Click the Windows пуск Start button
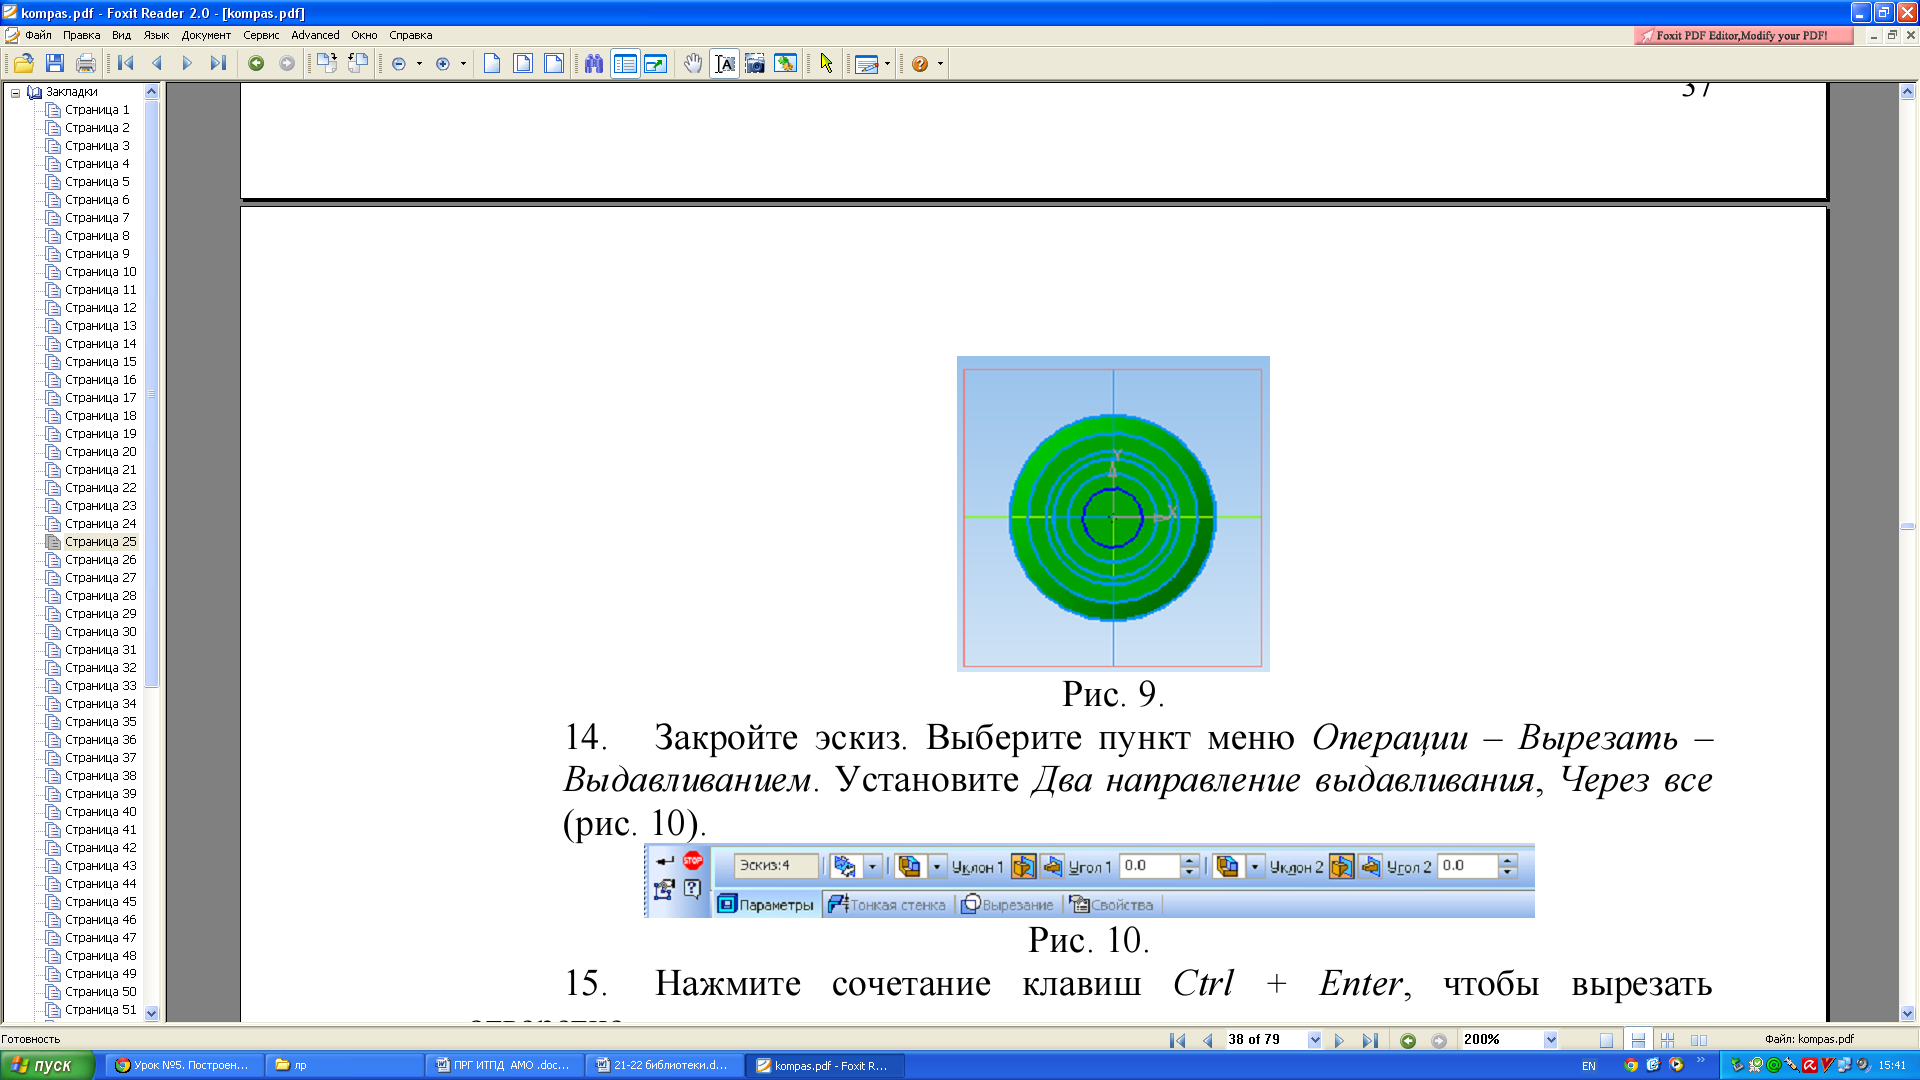 click(46, 1065)
